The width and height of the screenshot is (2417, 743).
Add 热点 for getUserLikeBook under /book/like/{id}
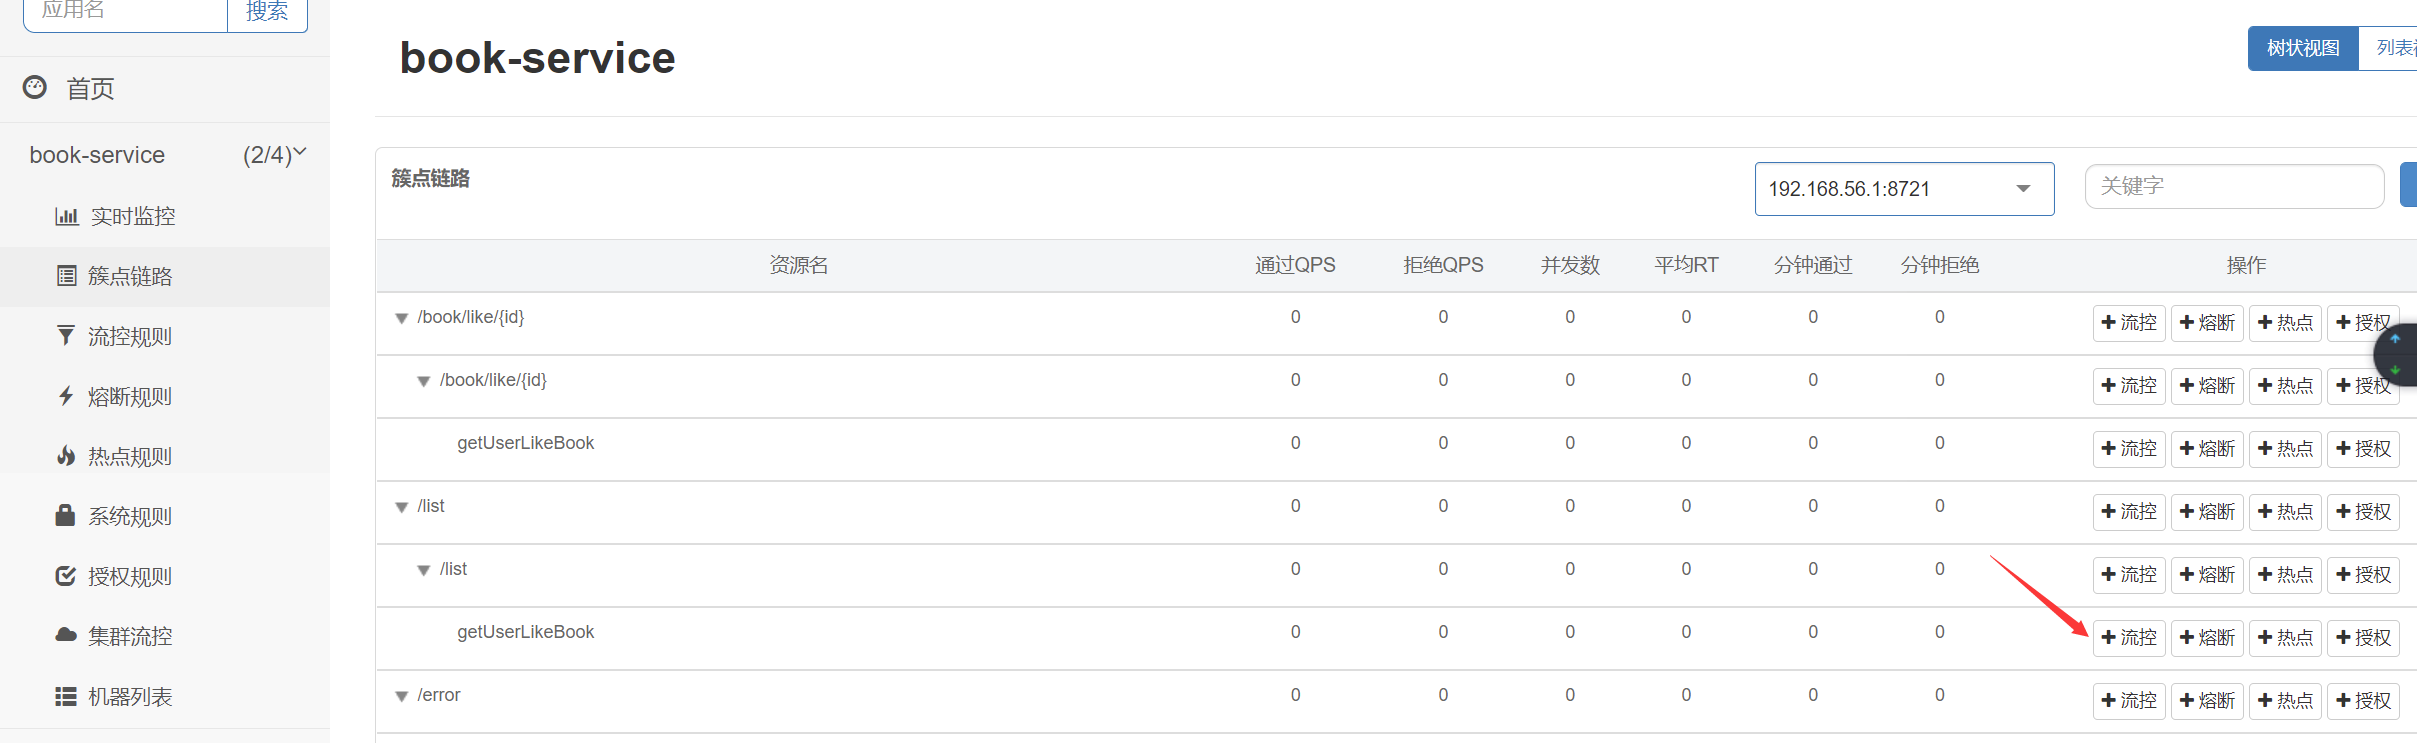click(2285, 449)
